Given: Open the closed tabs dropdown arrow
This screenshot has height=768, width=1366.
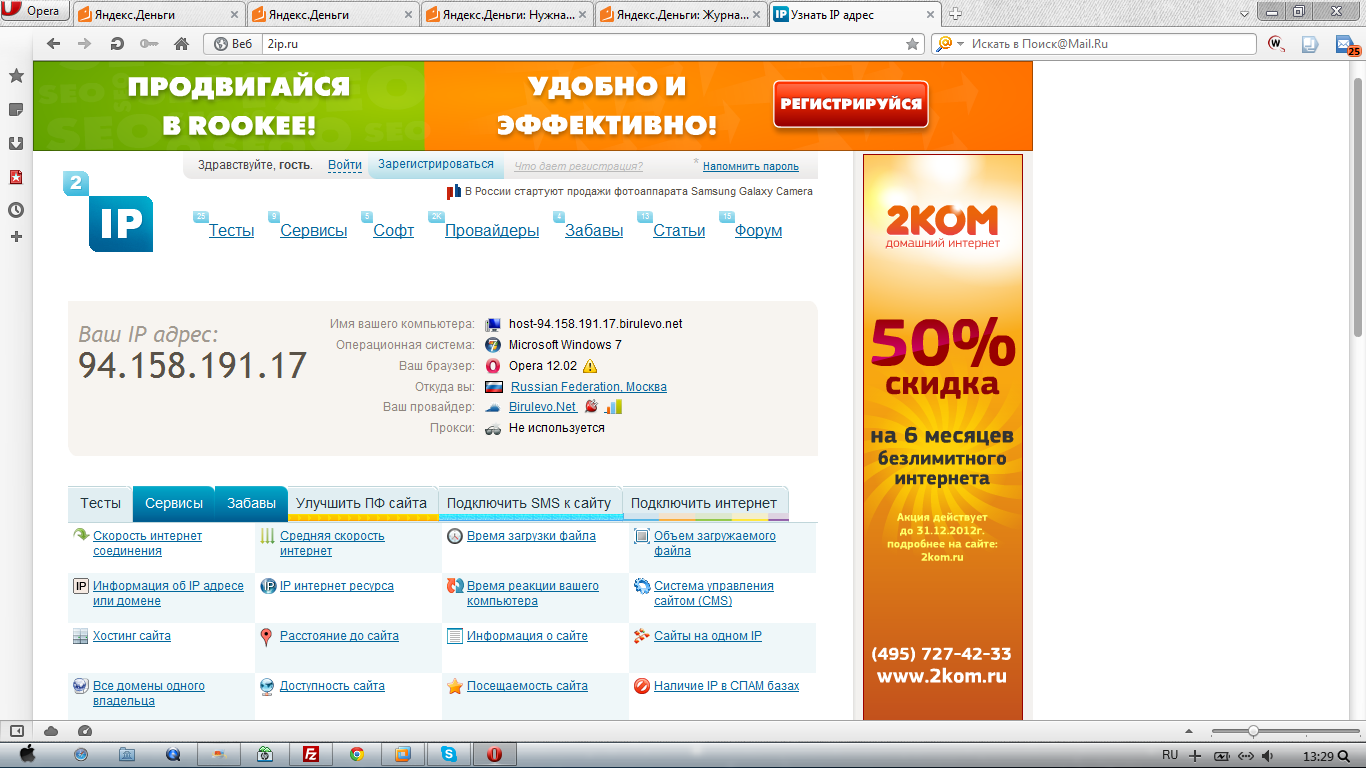Looking at the screenshot, I should (1245, 13).
